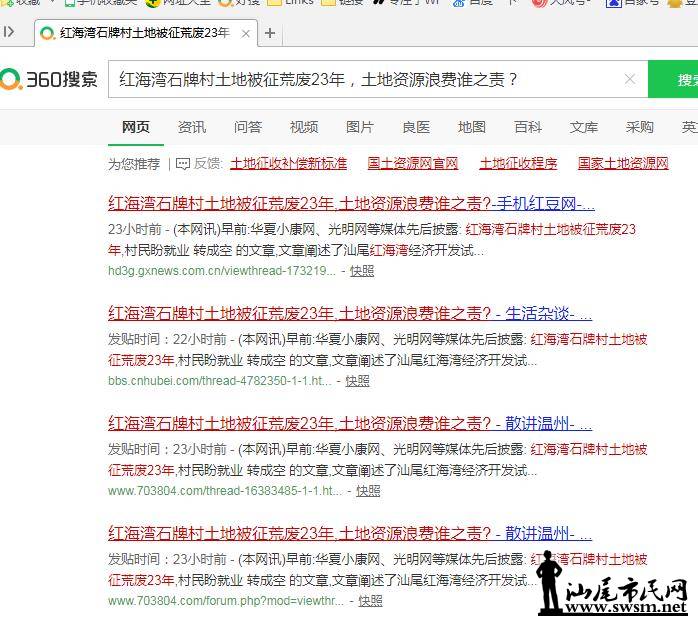Switch to the 文库 search tab
Screen dimensions: 698x621
(584, 127)
